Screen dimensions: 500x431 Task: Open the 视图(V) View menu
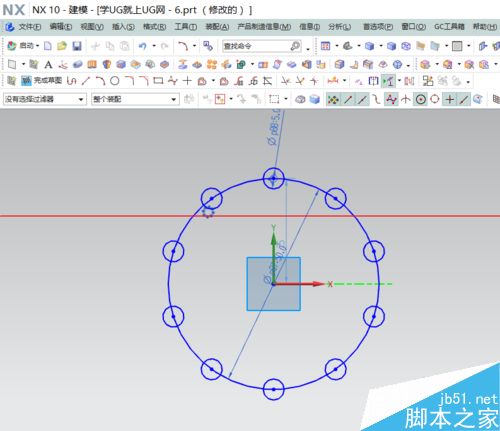coord(92,27)
